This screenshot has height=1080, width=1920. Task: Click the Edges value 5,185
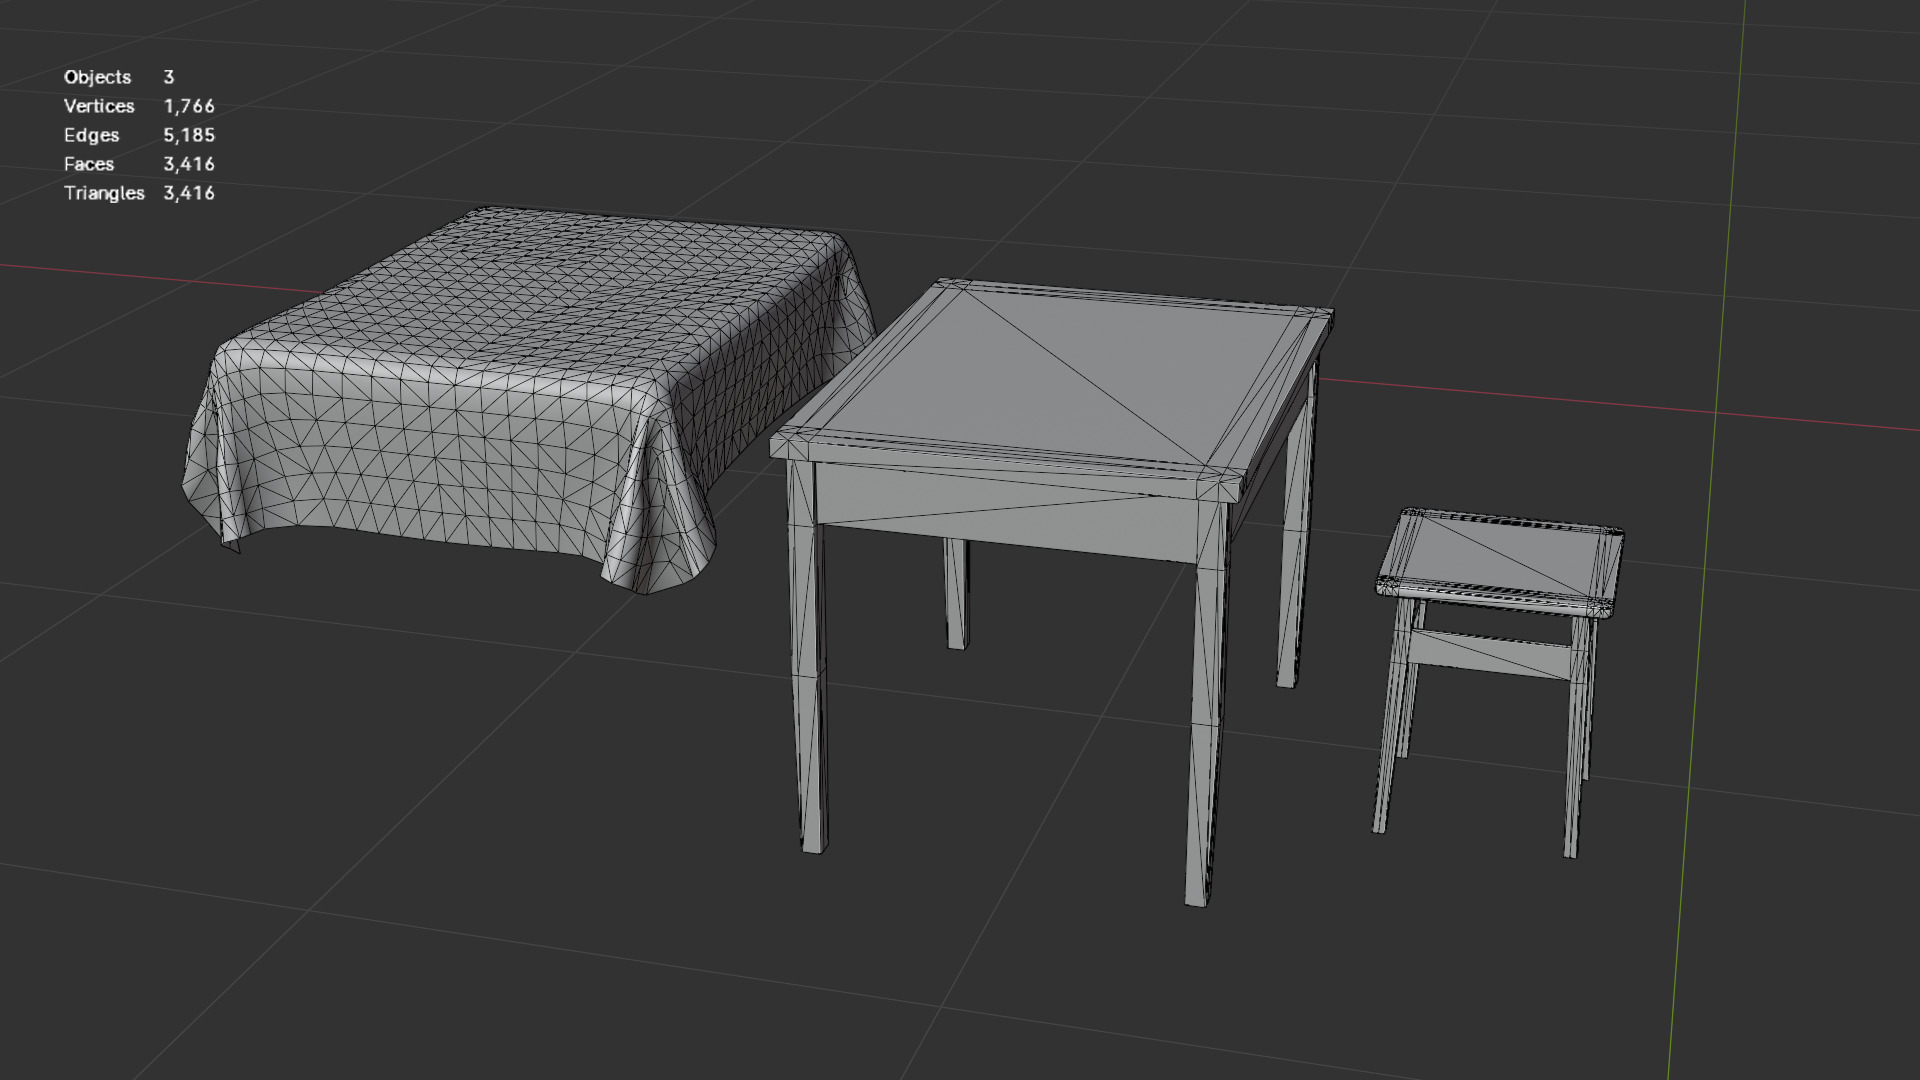(x=189, y=135)
